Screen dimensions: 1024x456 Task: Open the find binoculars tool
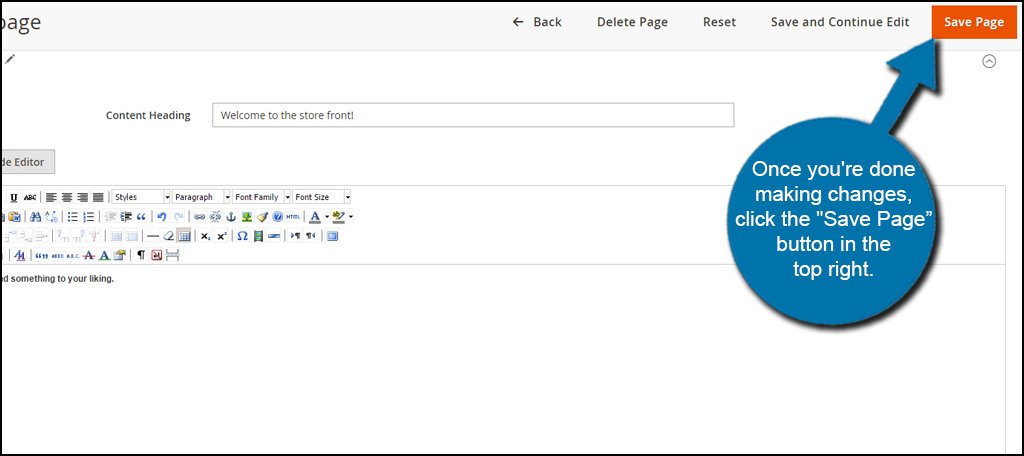tap(36, 216)
